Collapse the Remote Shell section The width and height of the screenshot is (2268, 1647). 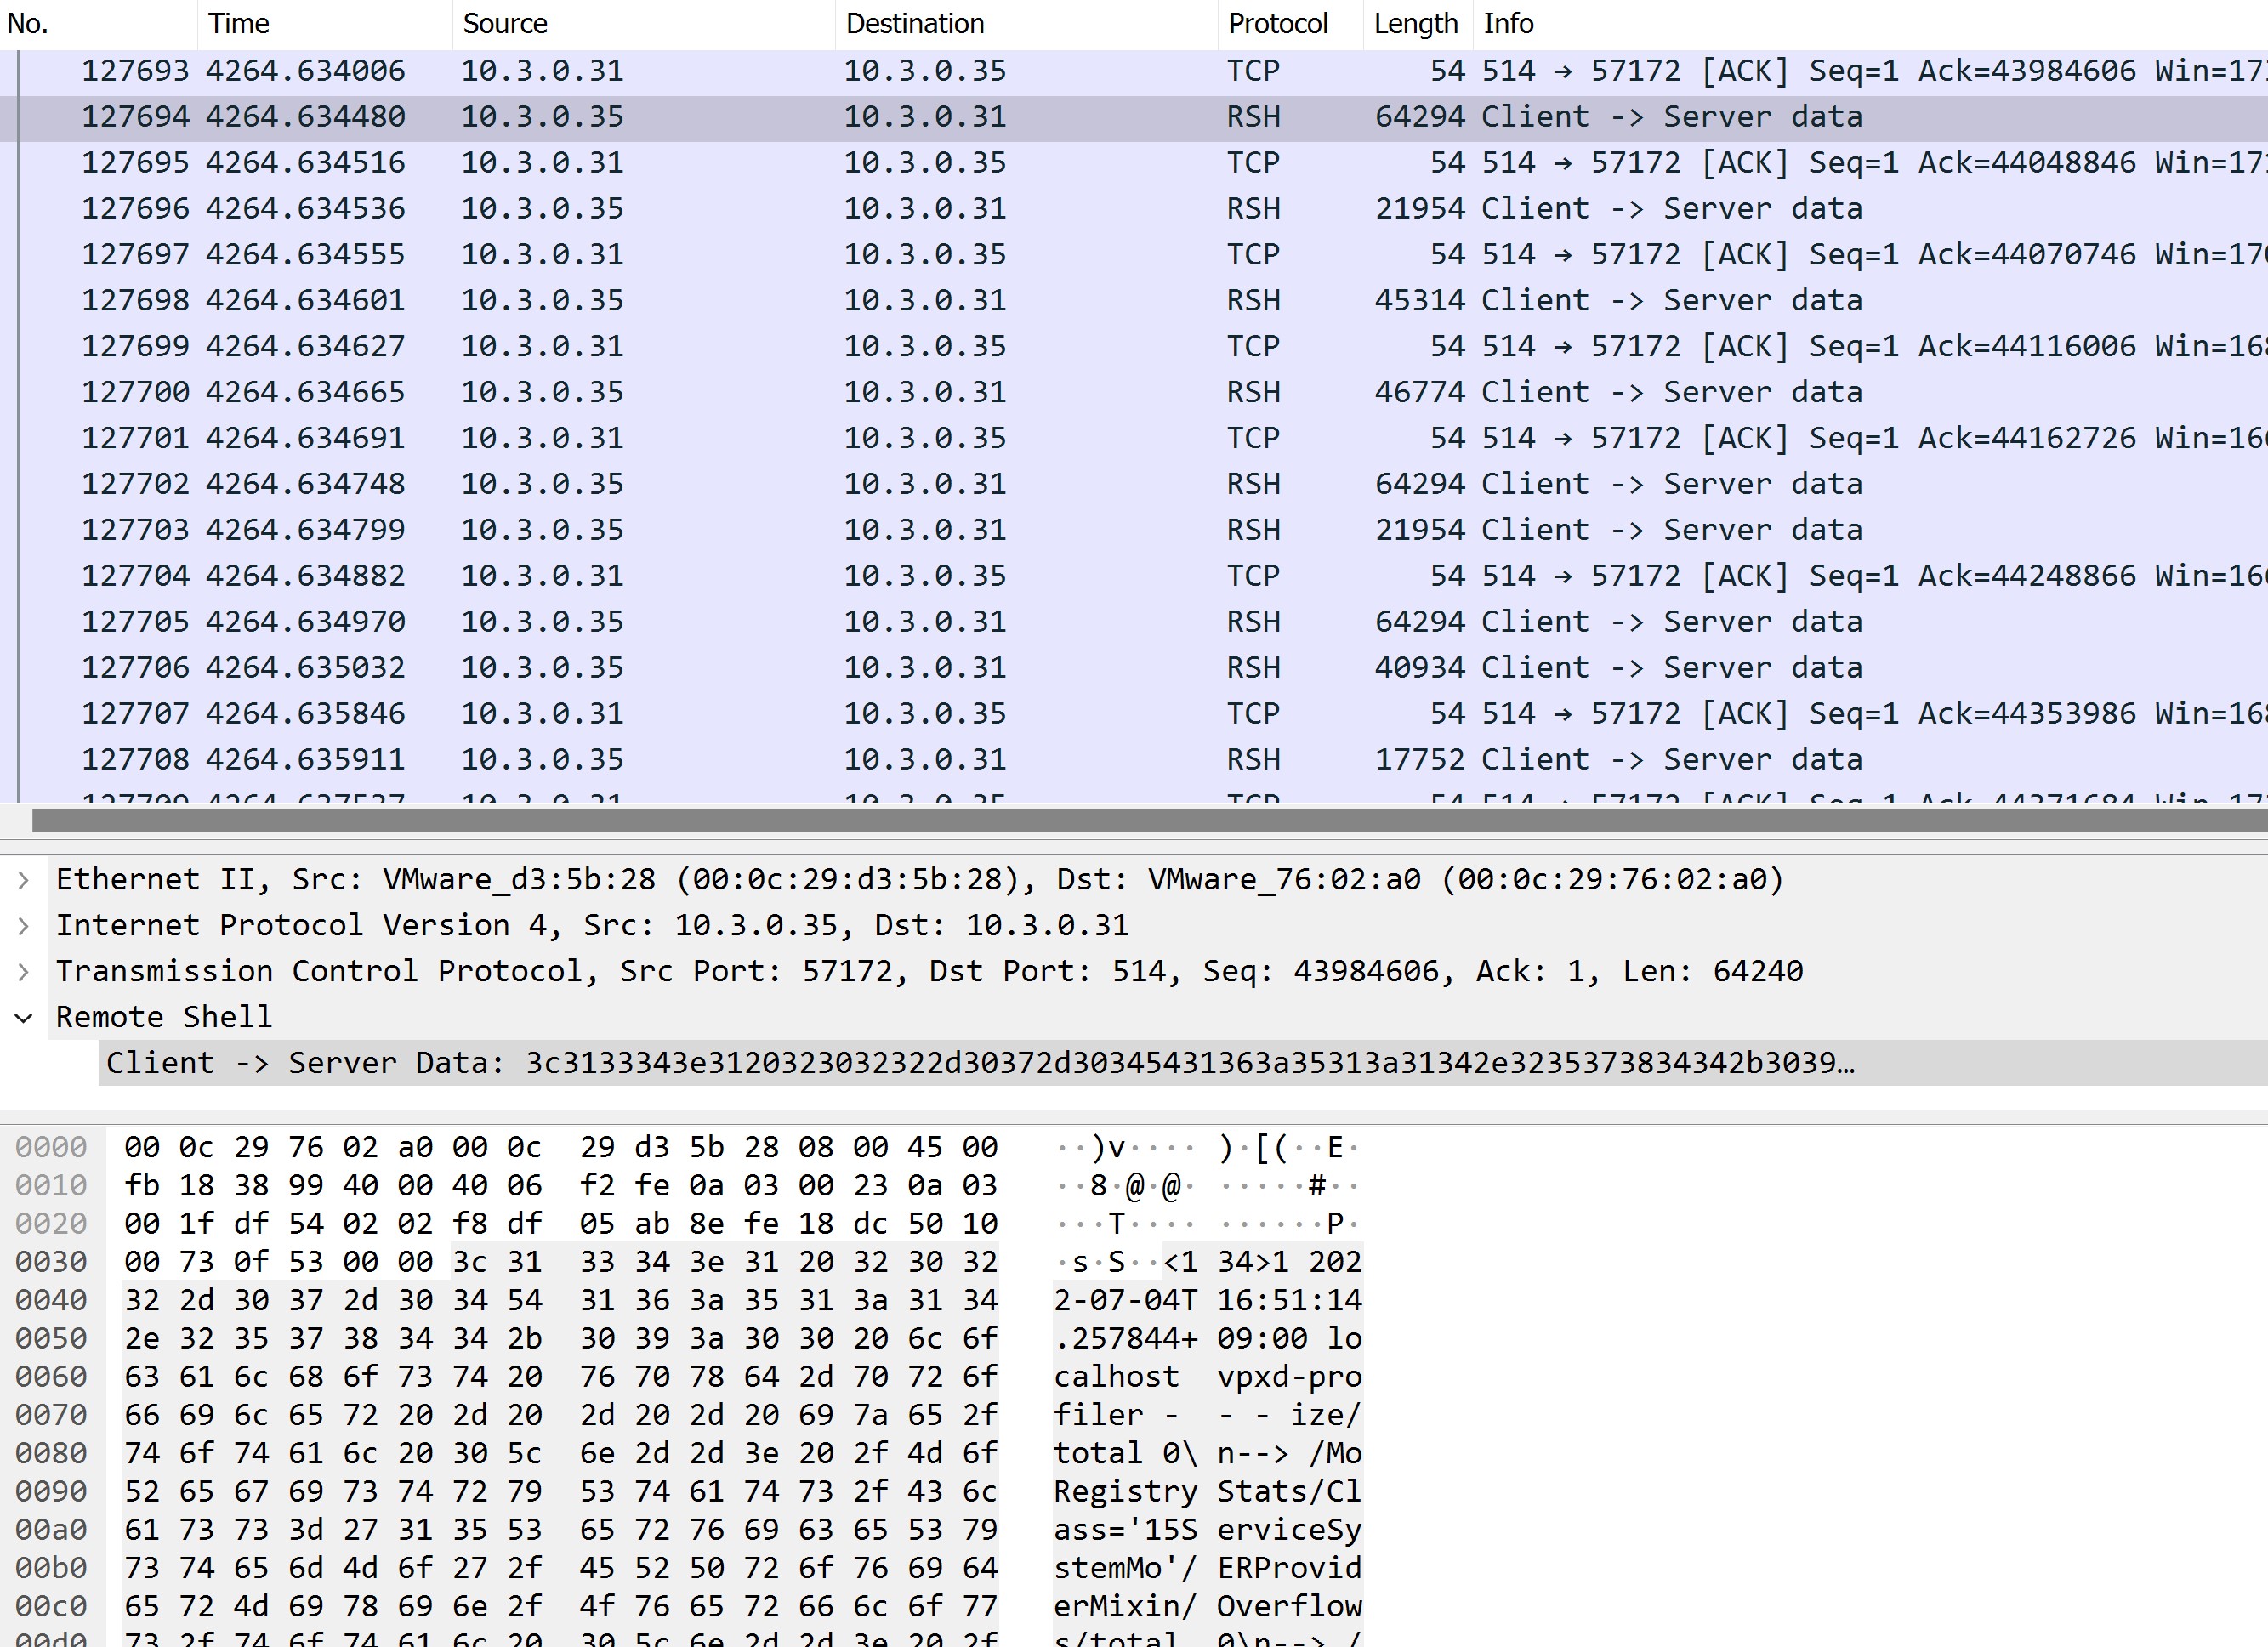pos(23,1016)
